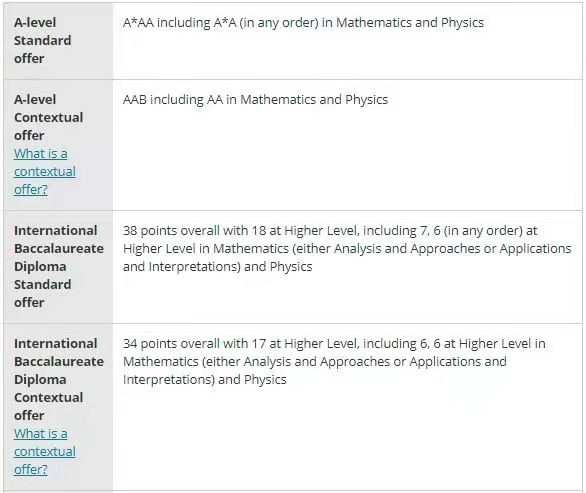586x493 pixels.
Task: Click the word 'contextual' in the A-level link
Action: tap(45, 172)
